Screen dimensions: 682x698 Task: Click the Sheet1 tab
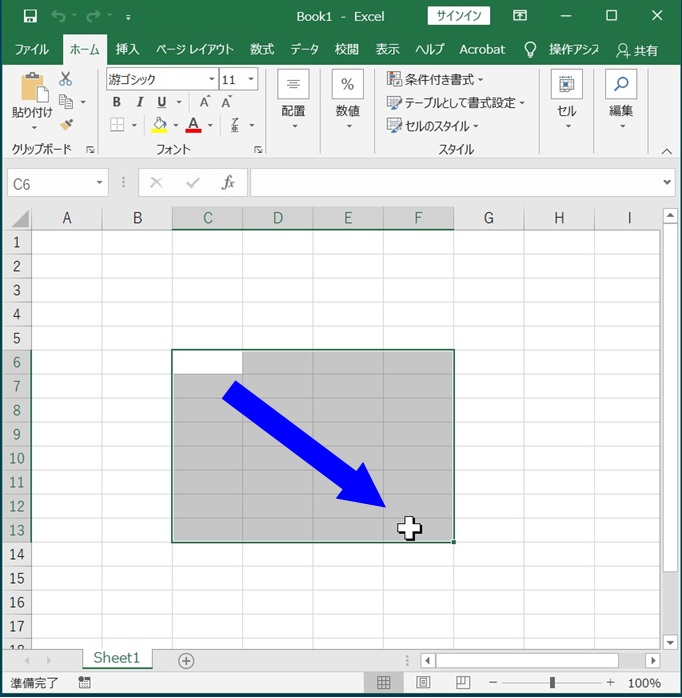coord(117,658)
